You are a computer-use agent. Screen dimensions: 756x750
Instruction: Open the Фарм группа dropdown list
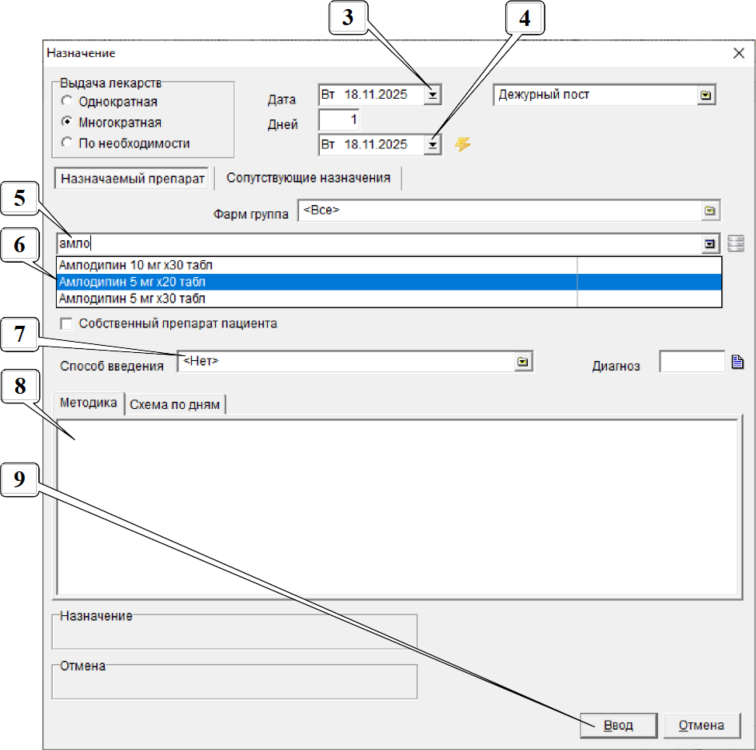[709, 212]
